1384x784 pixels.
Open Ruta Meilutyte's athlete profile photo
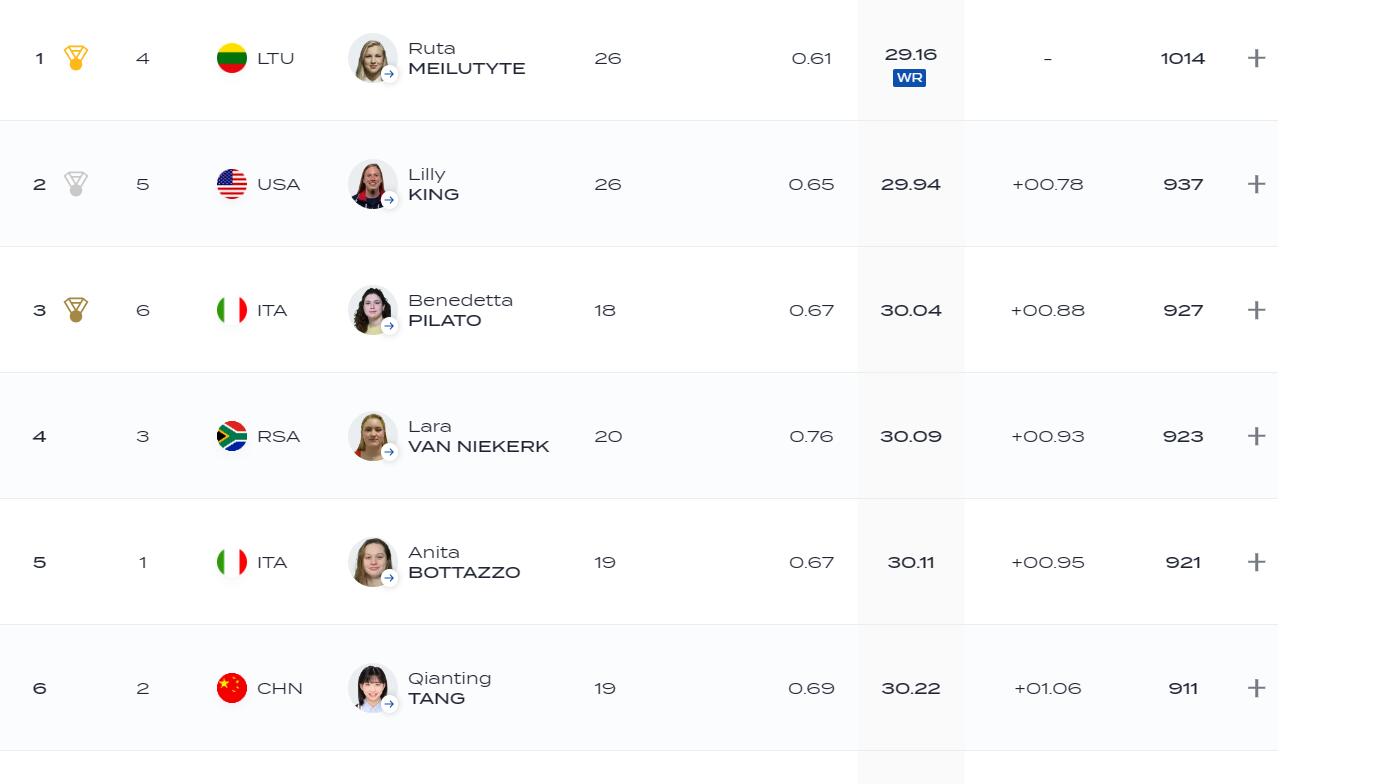372,58
